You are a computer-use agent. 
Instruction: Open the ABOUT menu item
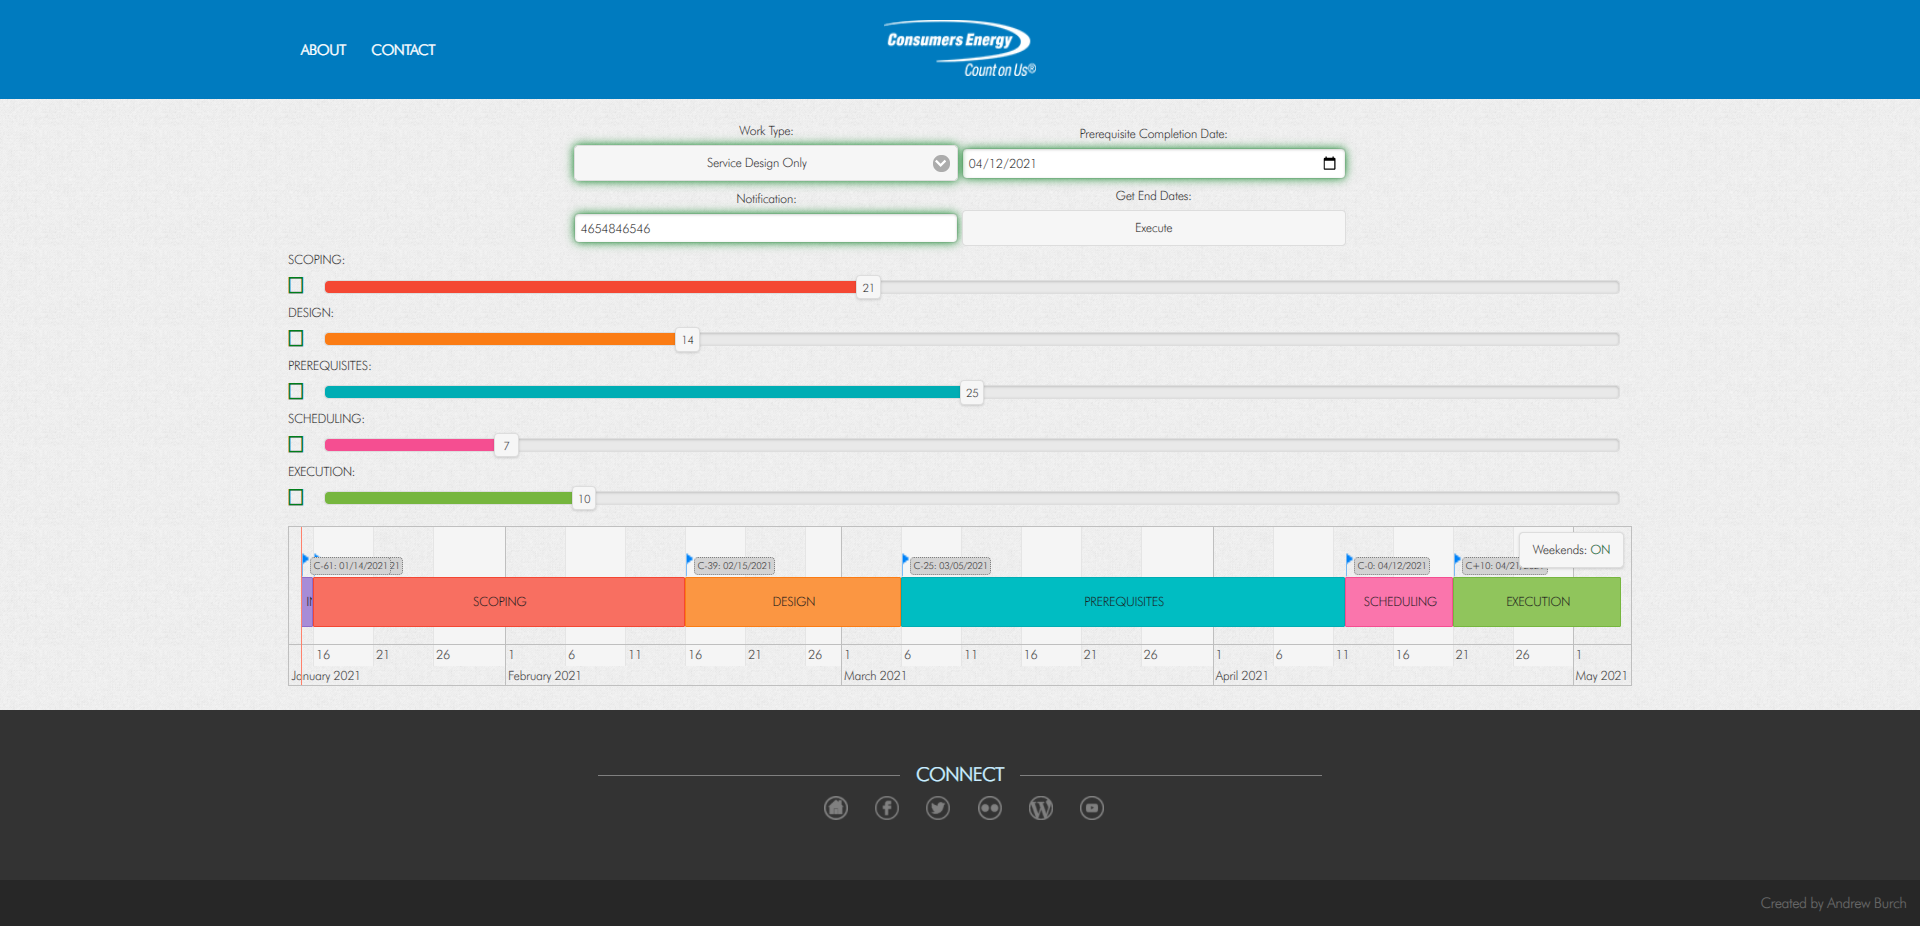click(x=323, y=50)
